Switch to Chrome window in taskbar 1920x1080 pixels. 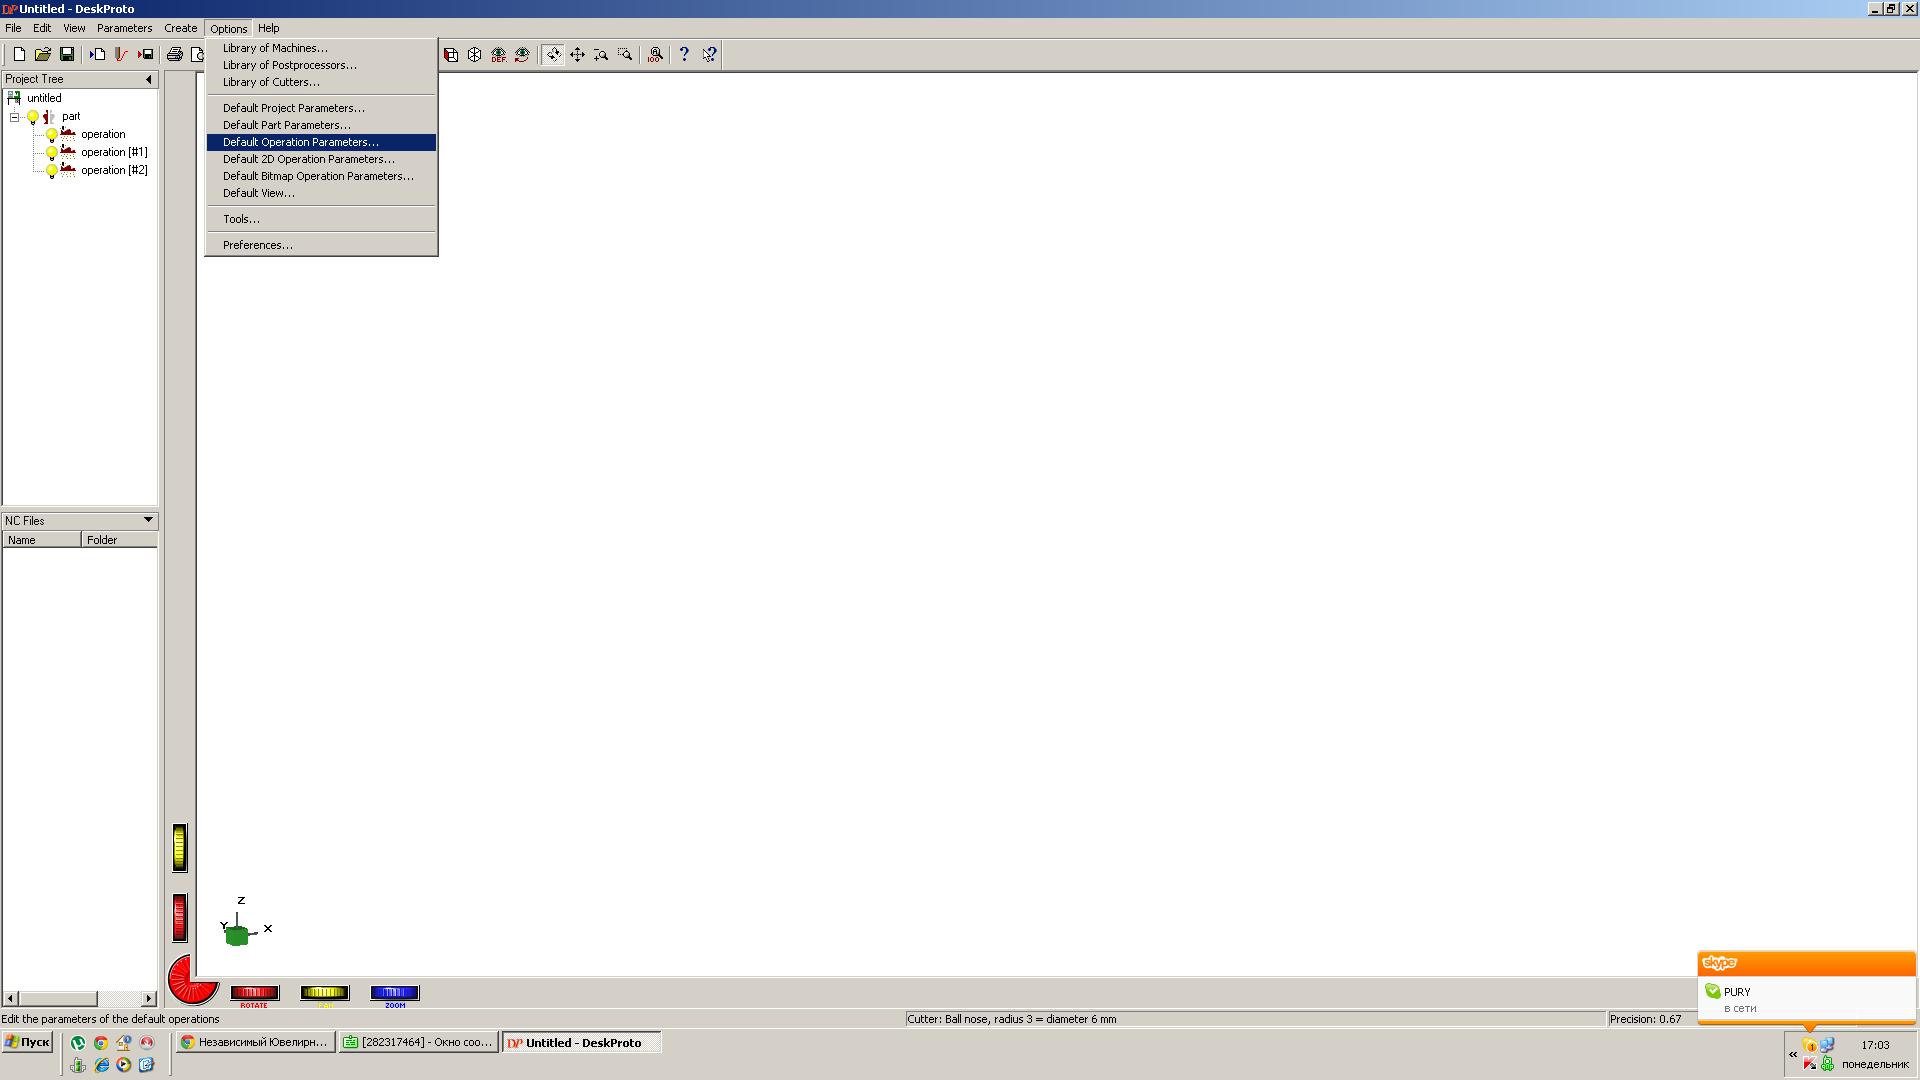pyautogui.click(x=255, y=1042)
